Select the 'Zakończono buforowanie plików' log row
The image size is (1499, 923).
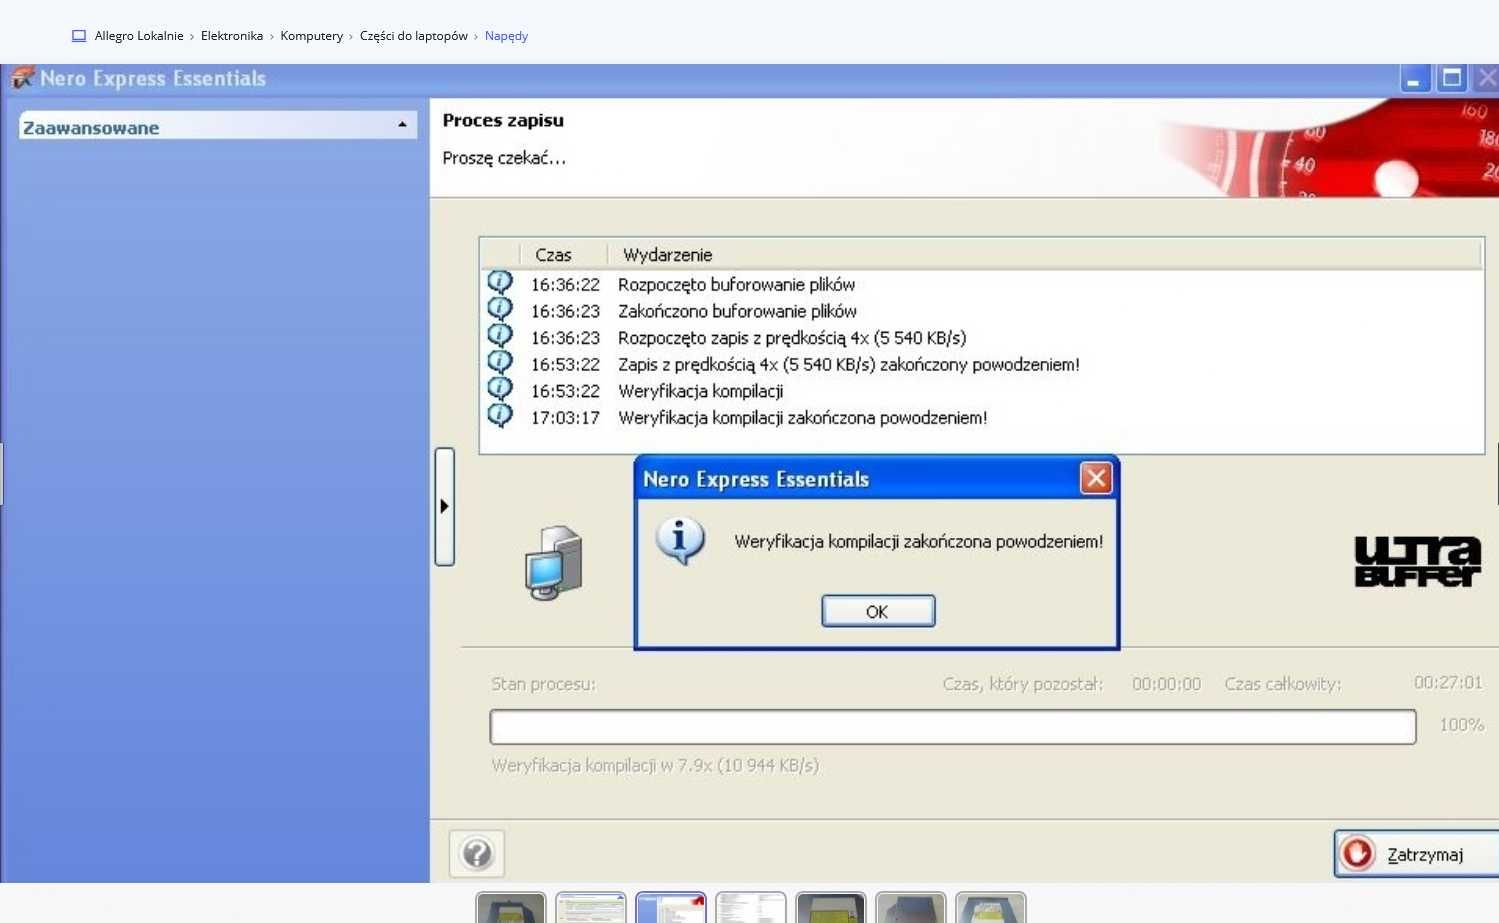pos(982,311)
